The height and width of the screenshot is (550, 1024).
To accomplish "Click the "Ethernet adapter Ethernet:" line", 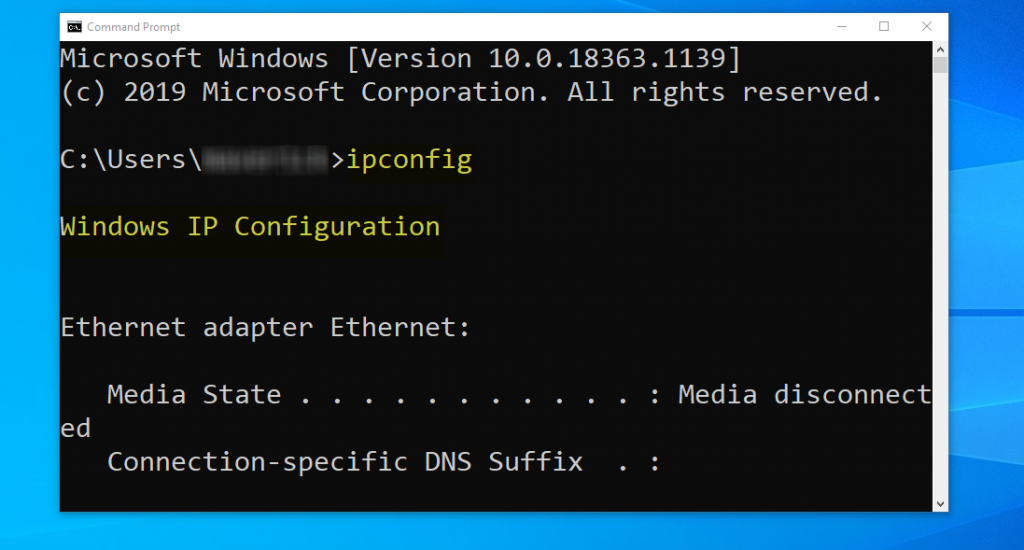I will (265, 327).
